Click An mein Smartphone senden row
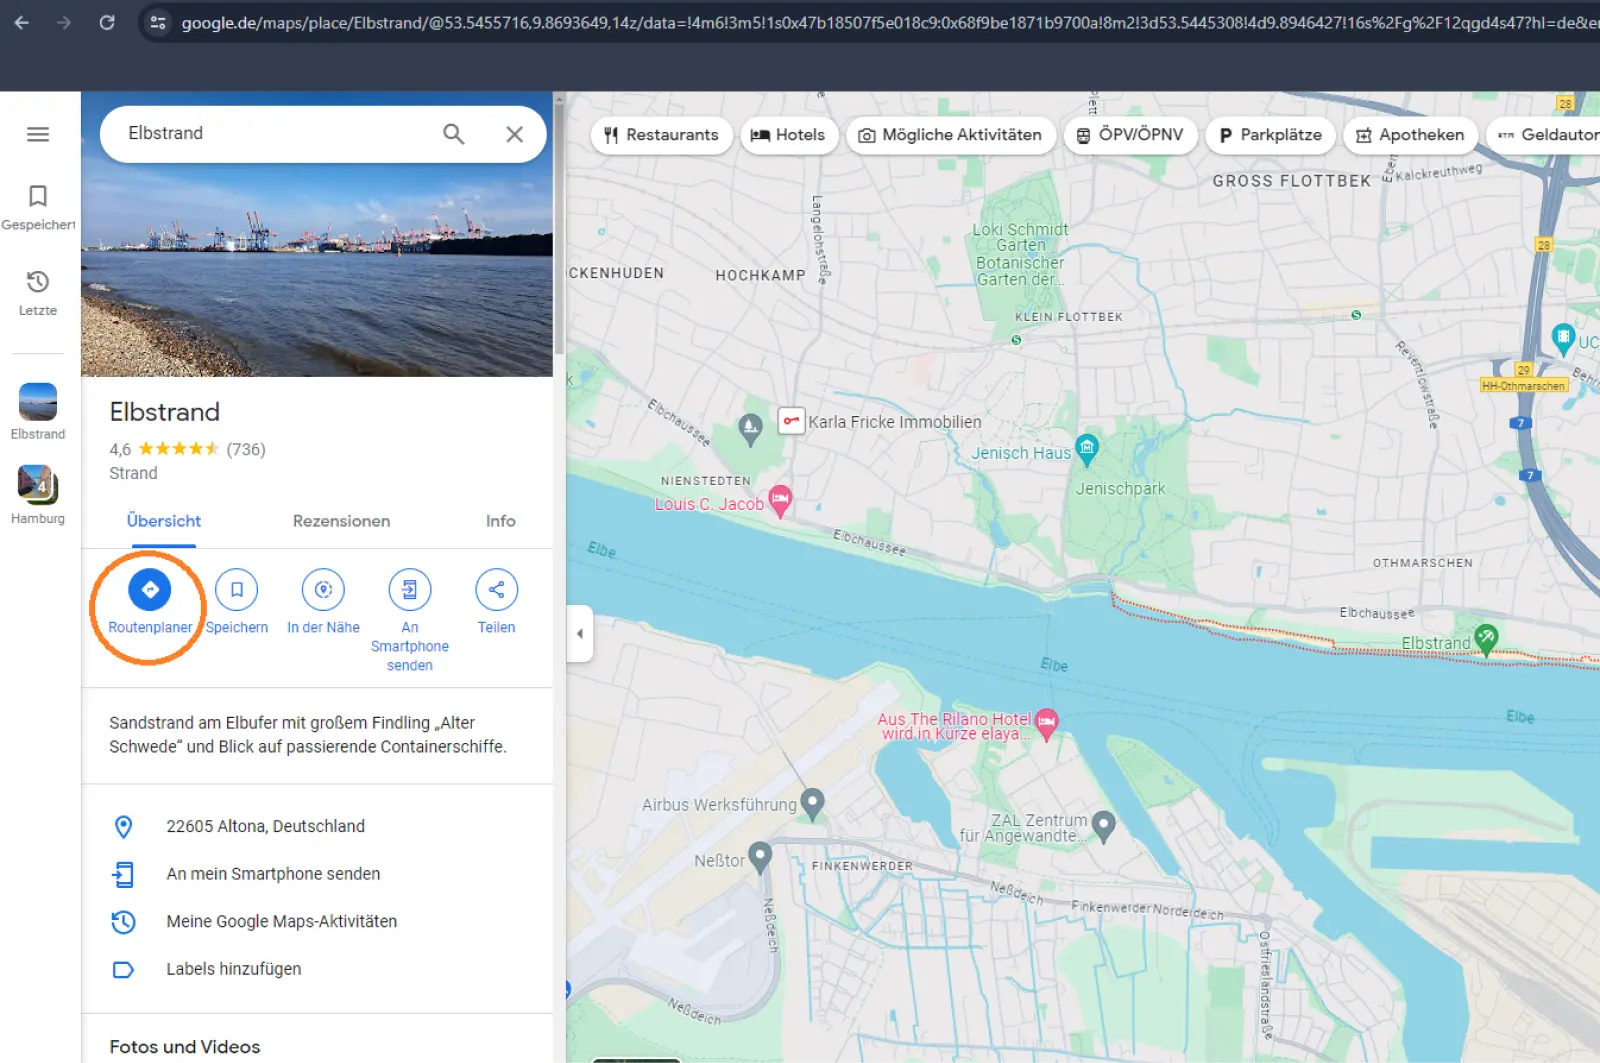The width and height of the screenshot is (1600, 1063). click(317, 874)
